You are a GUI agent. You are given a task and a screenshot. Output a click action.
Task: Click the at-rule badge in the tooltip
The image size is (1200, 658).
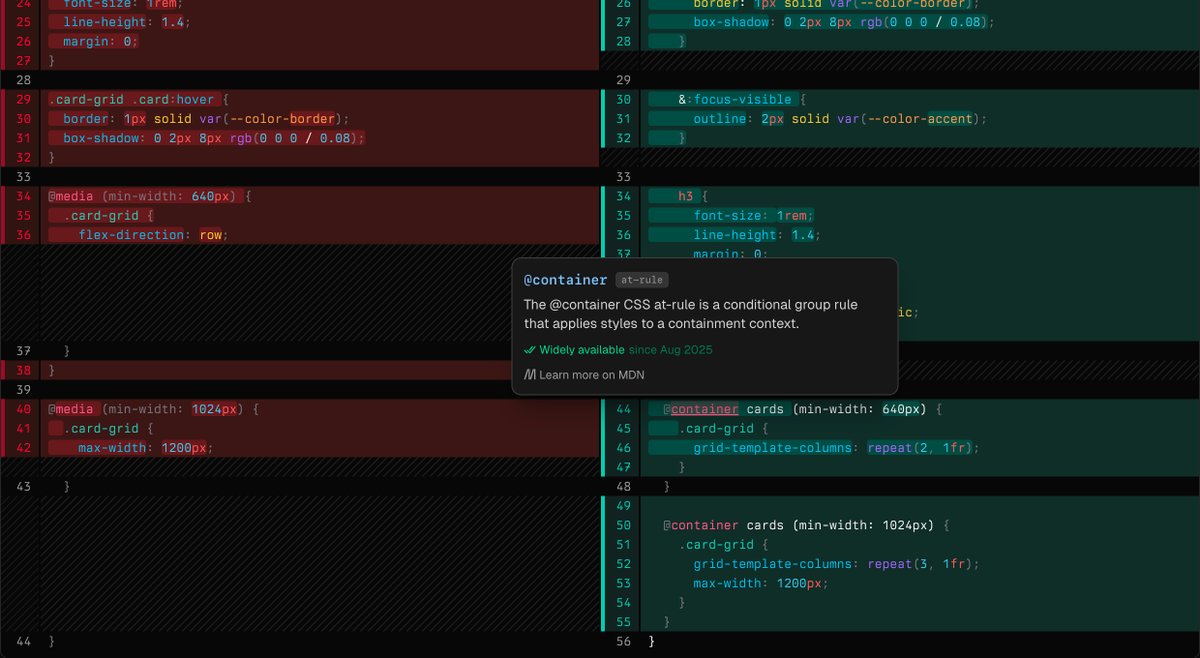tap(641, 280)
